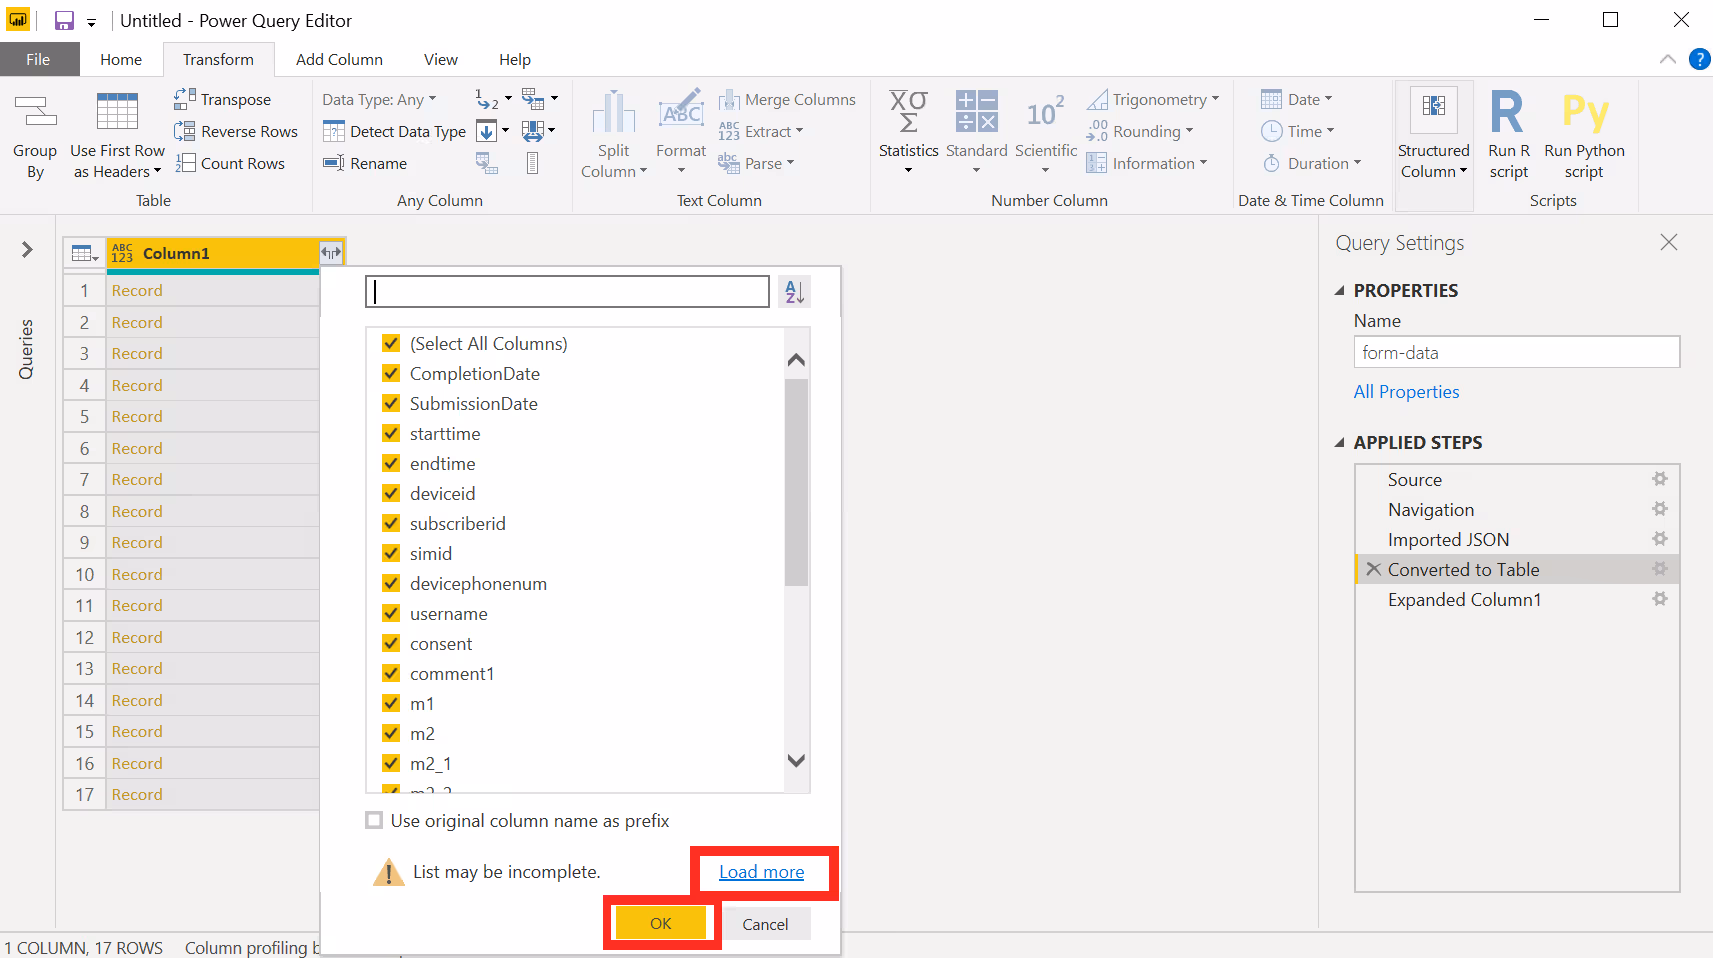Open the Date dropdown
Viewport: 1713px width, 958px height.
click(x=1297, y=99)
